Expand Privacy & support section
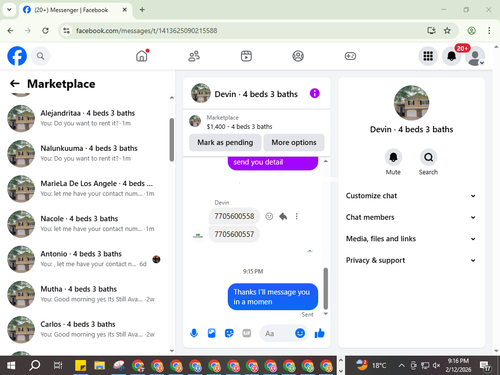The height and width of the screenshot is (375, 500). coord(411,260)
